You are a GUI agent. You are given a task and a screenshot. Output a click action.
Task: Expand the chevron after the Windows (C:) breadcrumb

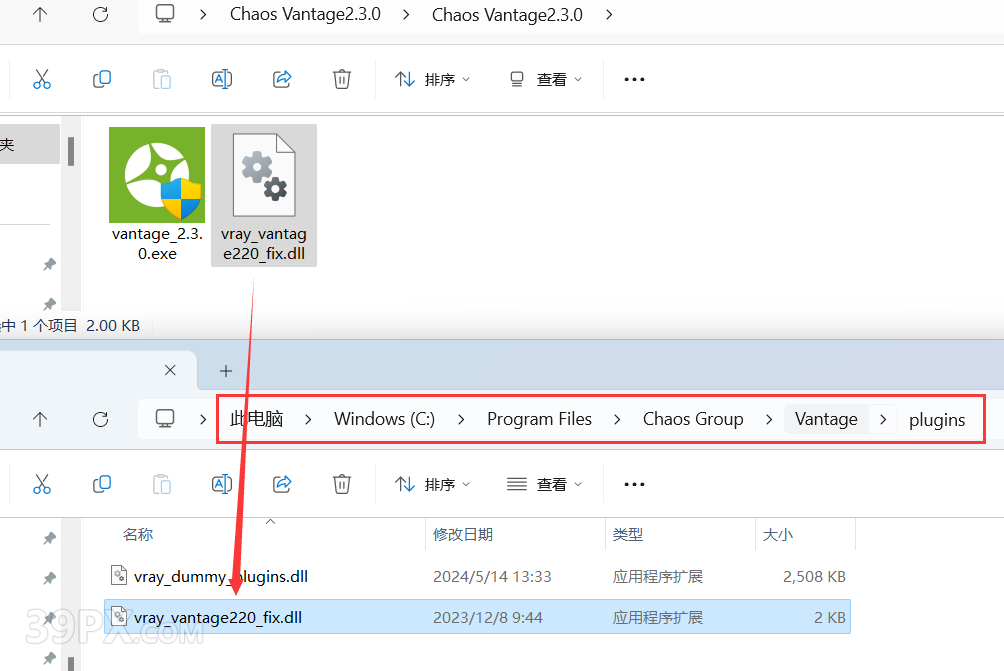[x=461, y=419]
